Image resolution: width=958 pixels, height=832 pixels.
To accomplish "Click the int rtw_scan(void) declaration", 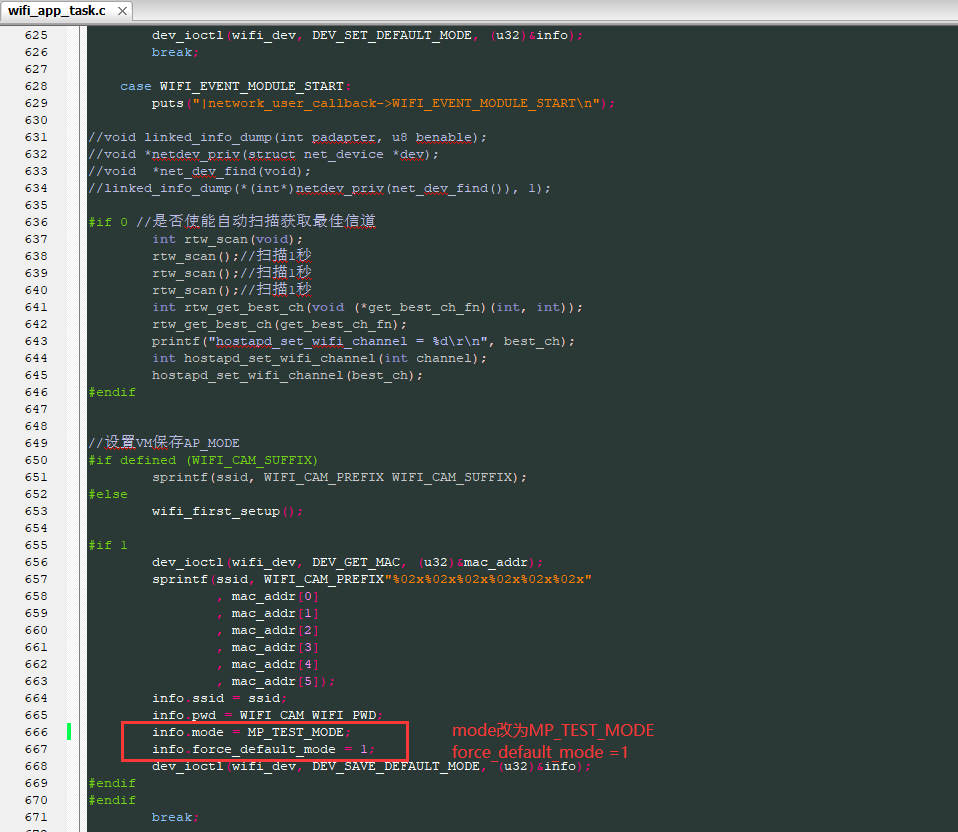I will coord(227,239).
